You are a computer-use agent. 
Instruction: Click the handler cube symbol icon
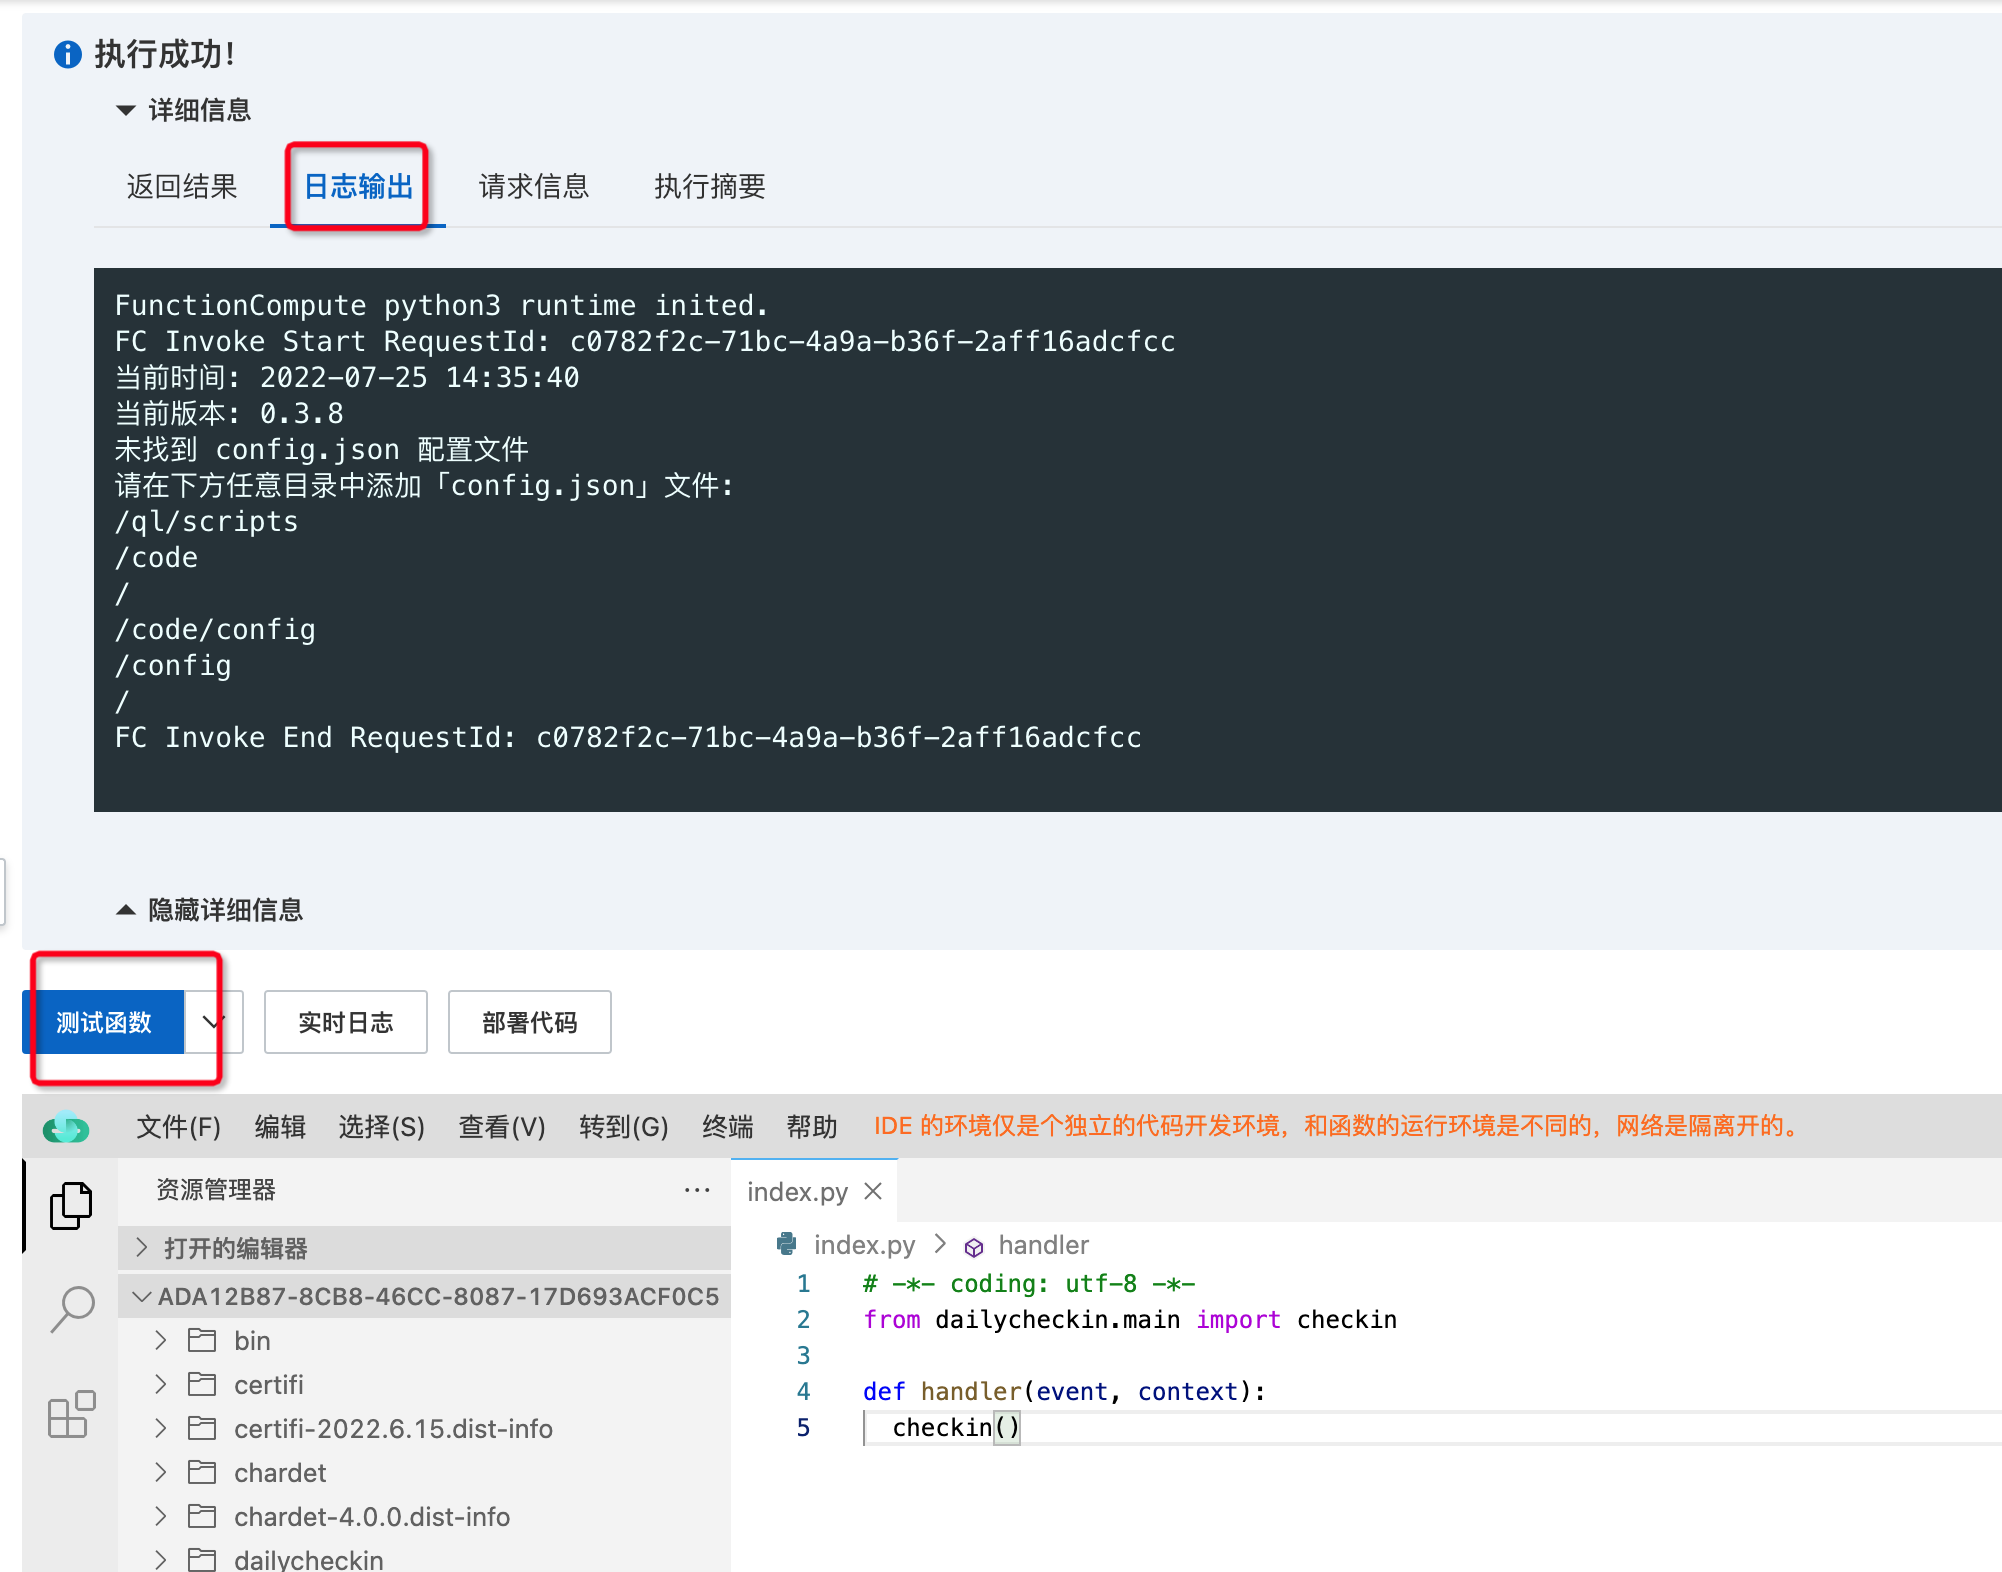tap(974, 1247)
